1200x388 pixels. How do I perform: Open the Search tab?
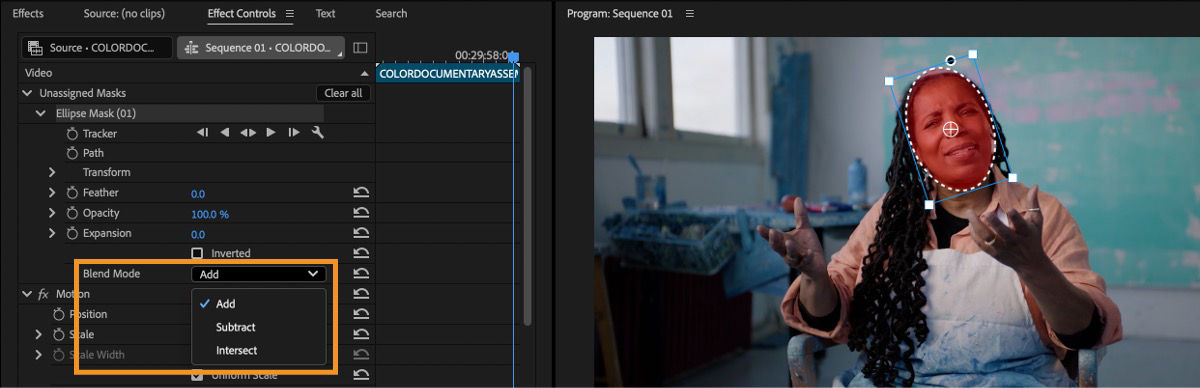[391, 14]
